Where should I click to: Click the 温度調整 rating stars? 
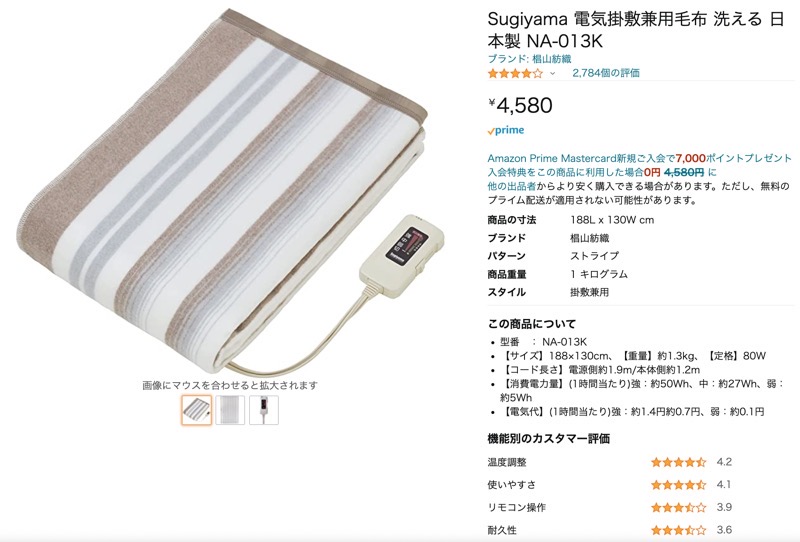point(678,462)
